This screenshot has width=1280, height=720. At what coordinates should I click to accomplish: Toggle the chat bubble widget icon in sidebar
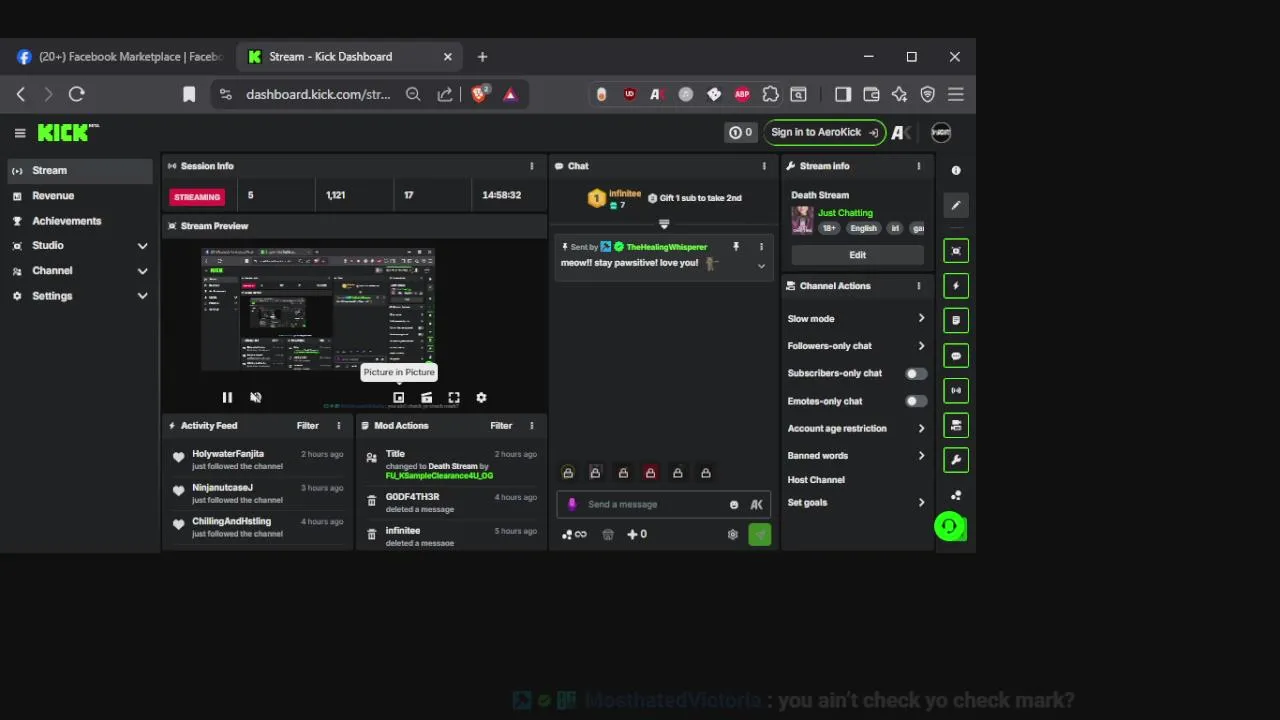pos(956,356)
